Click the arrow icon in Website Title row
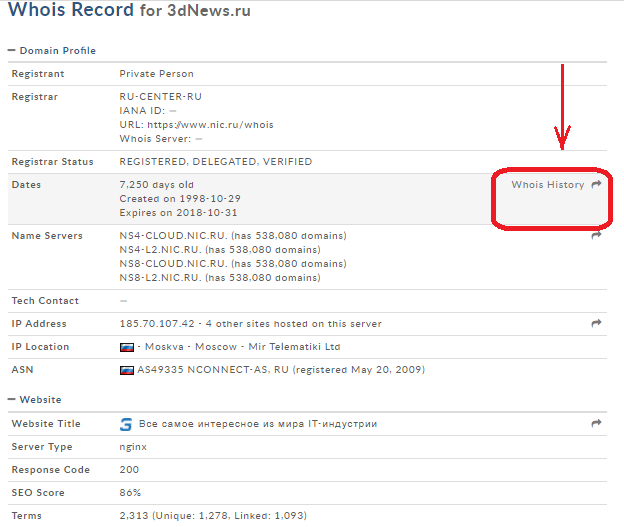The image size is (624, 527). 596,423
